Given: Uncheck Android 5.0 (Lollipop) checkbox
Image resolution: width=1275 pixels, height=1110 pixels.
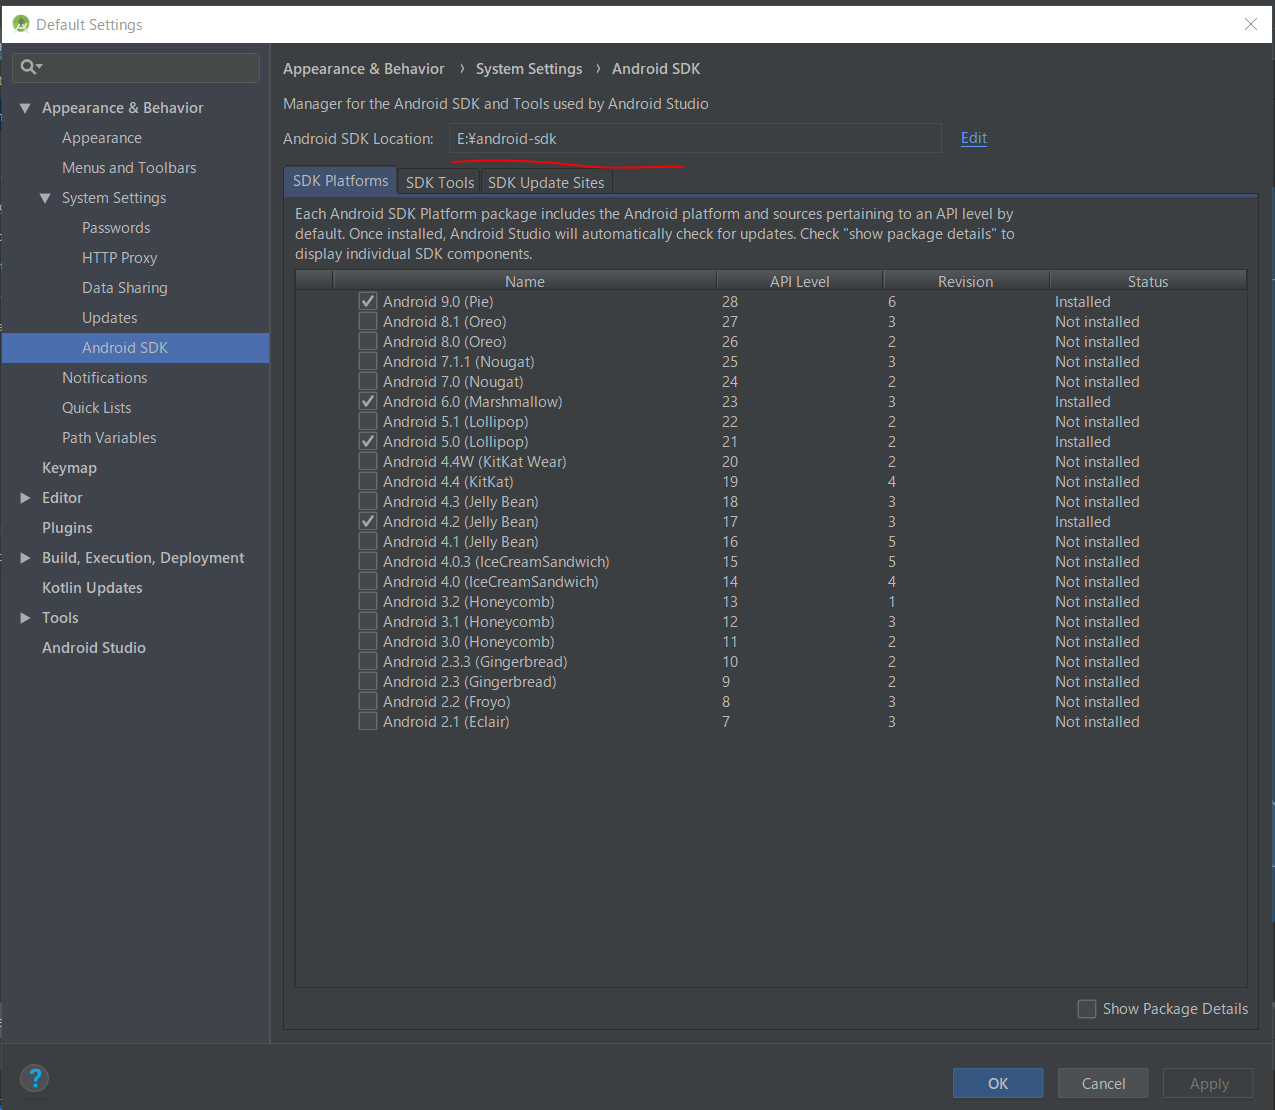Looking at the screenshot, I should [368, 442].
